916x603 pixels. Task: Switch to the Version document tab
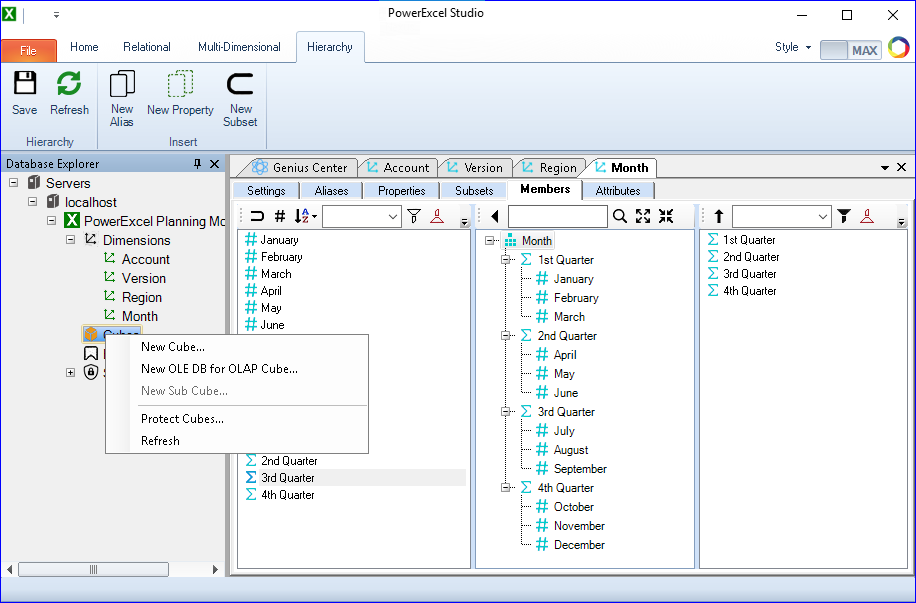click(x=476, y=168)
